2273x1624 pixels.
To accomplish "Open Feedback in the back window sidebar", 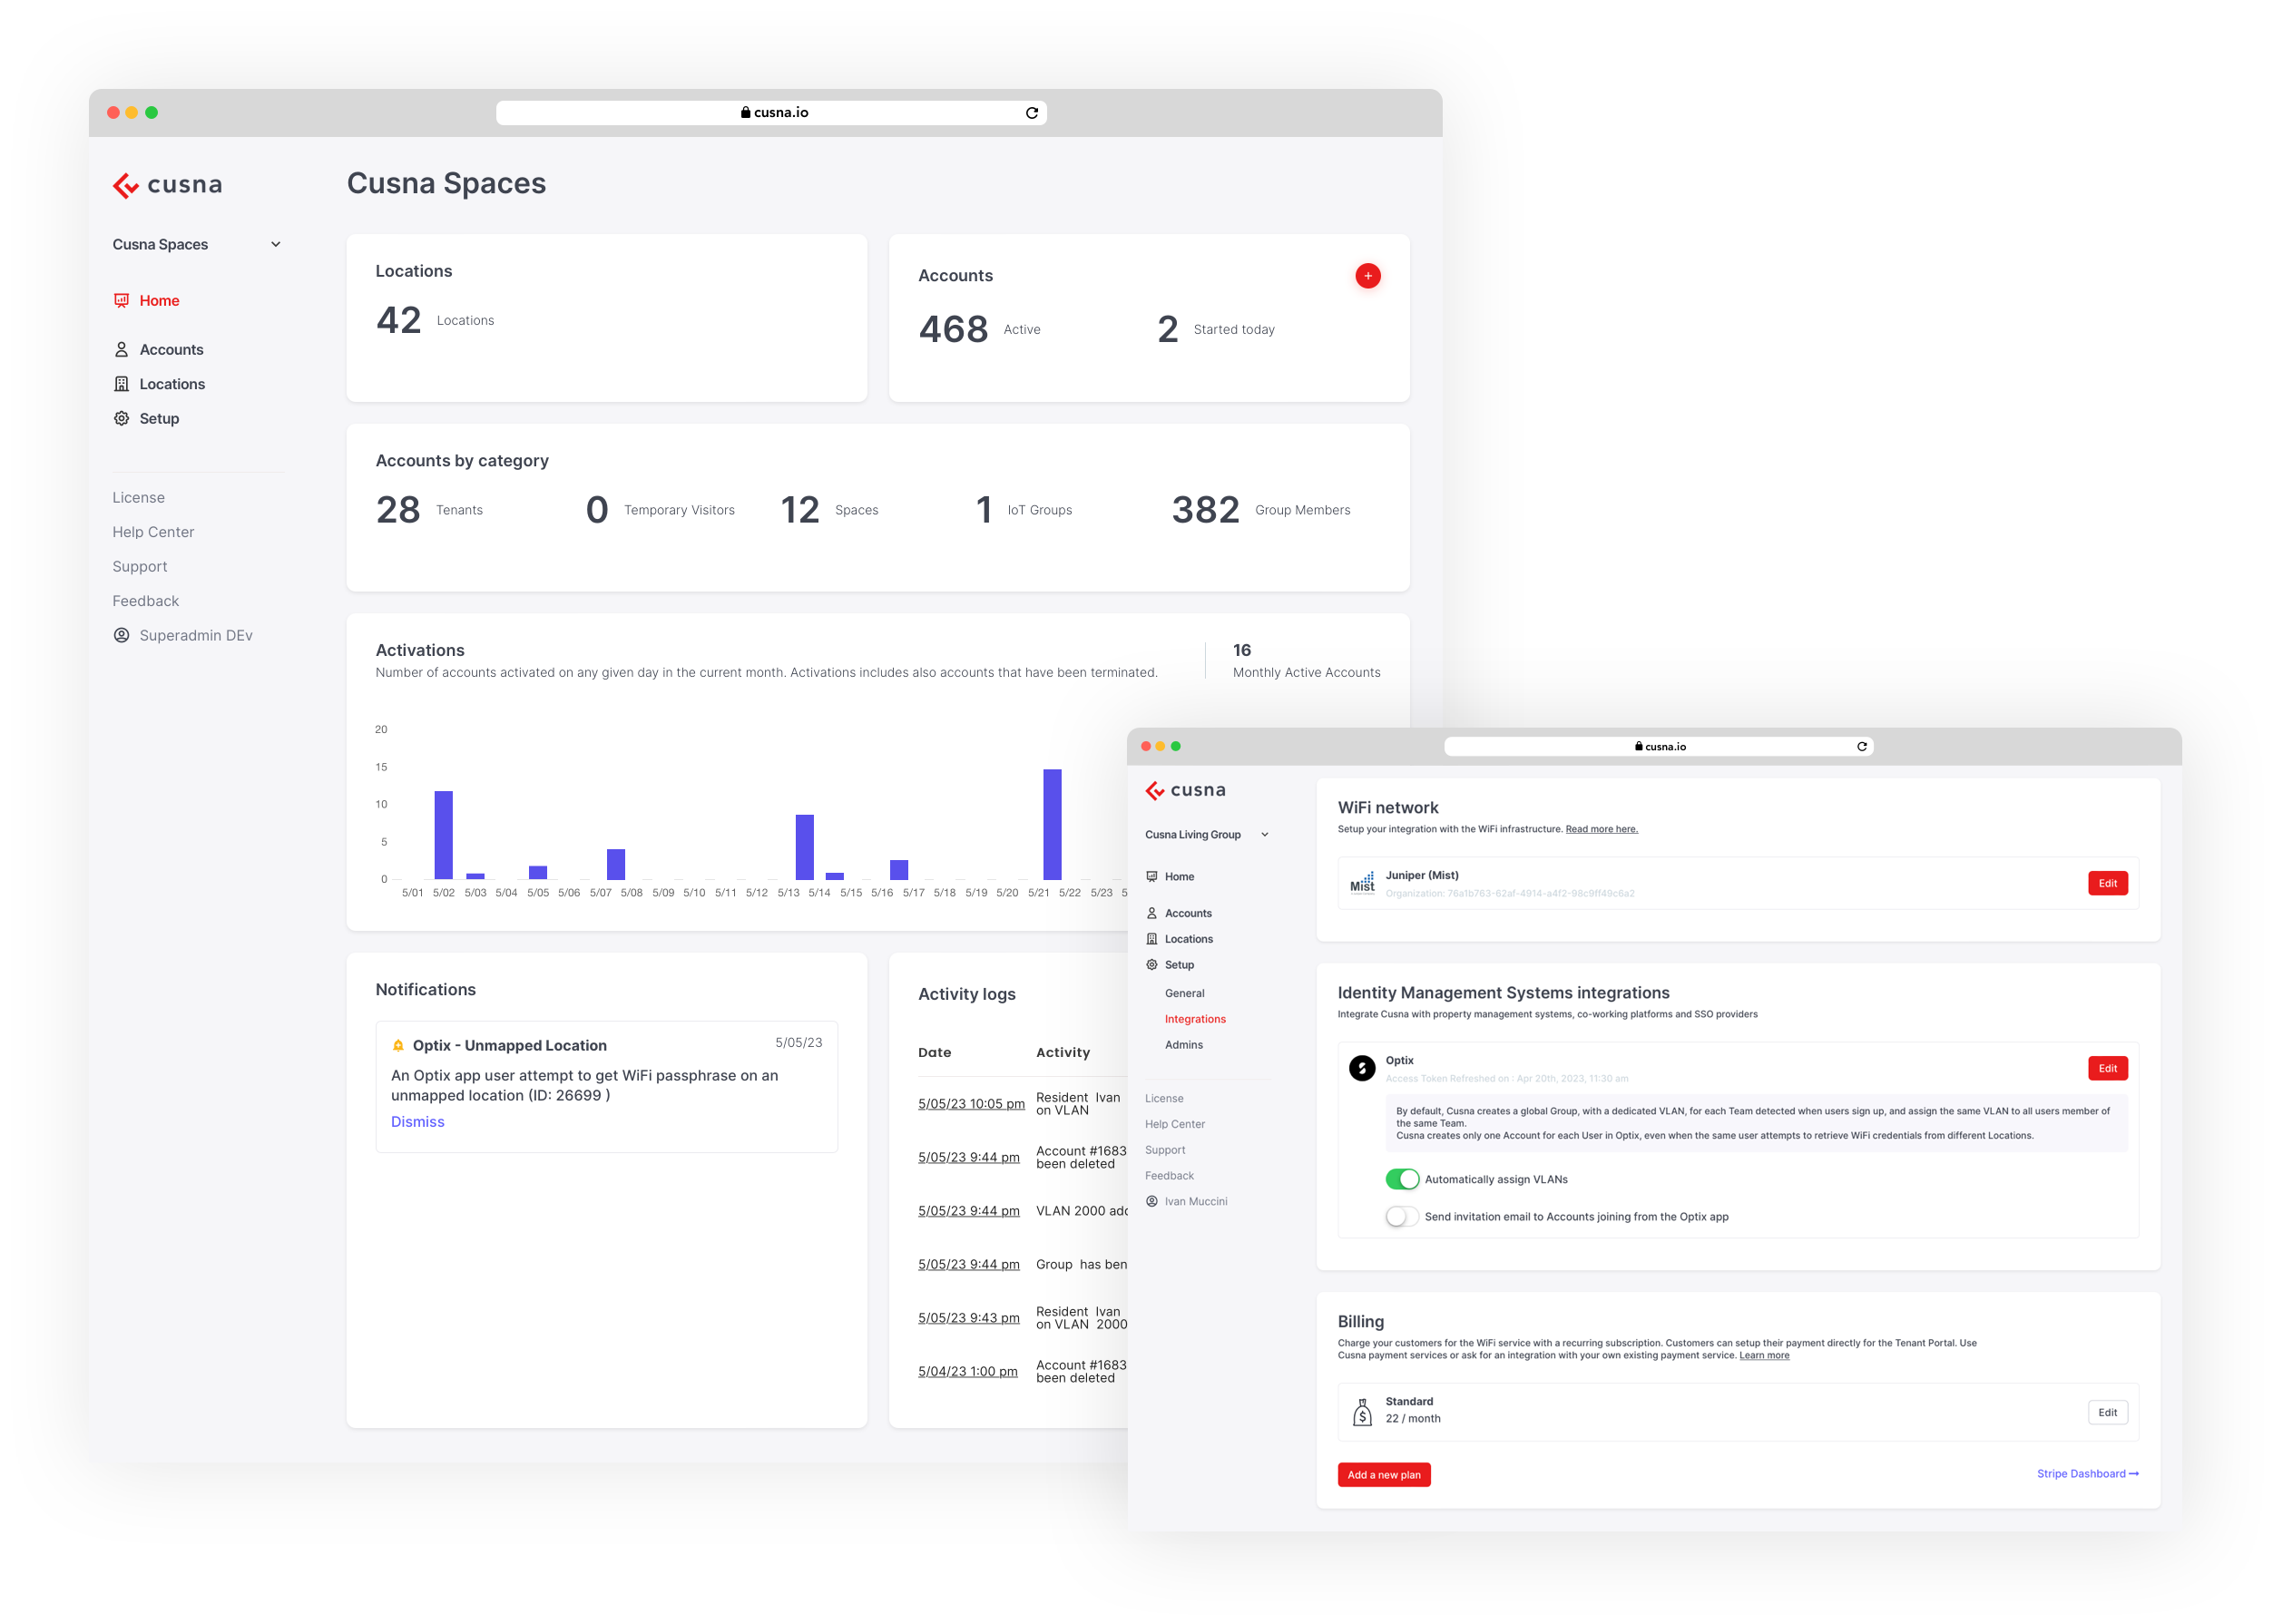I will [145, 601].
